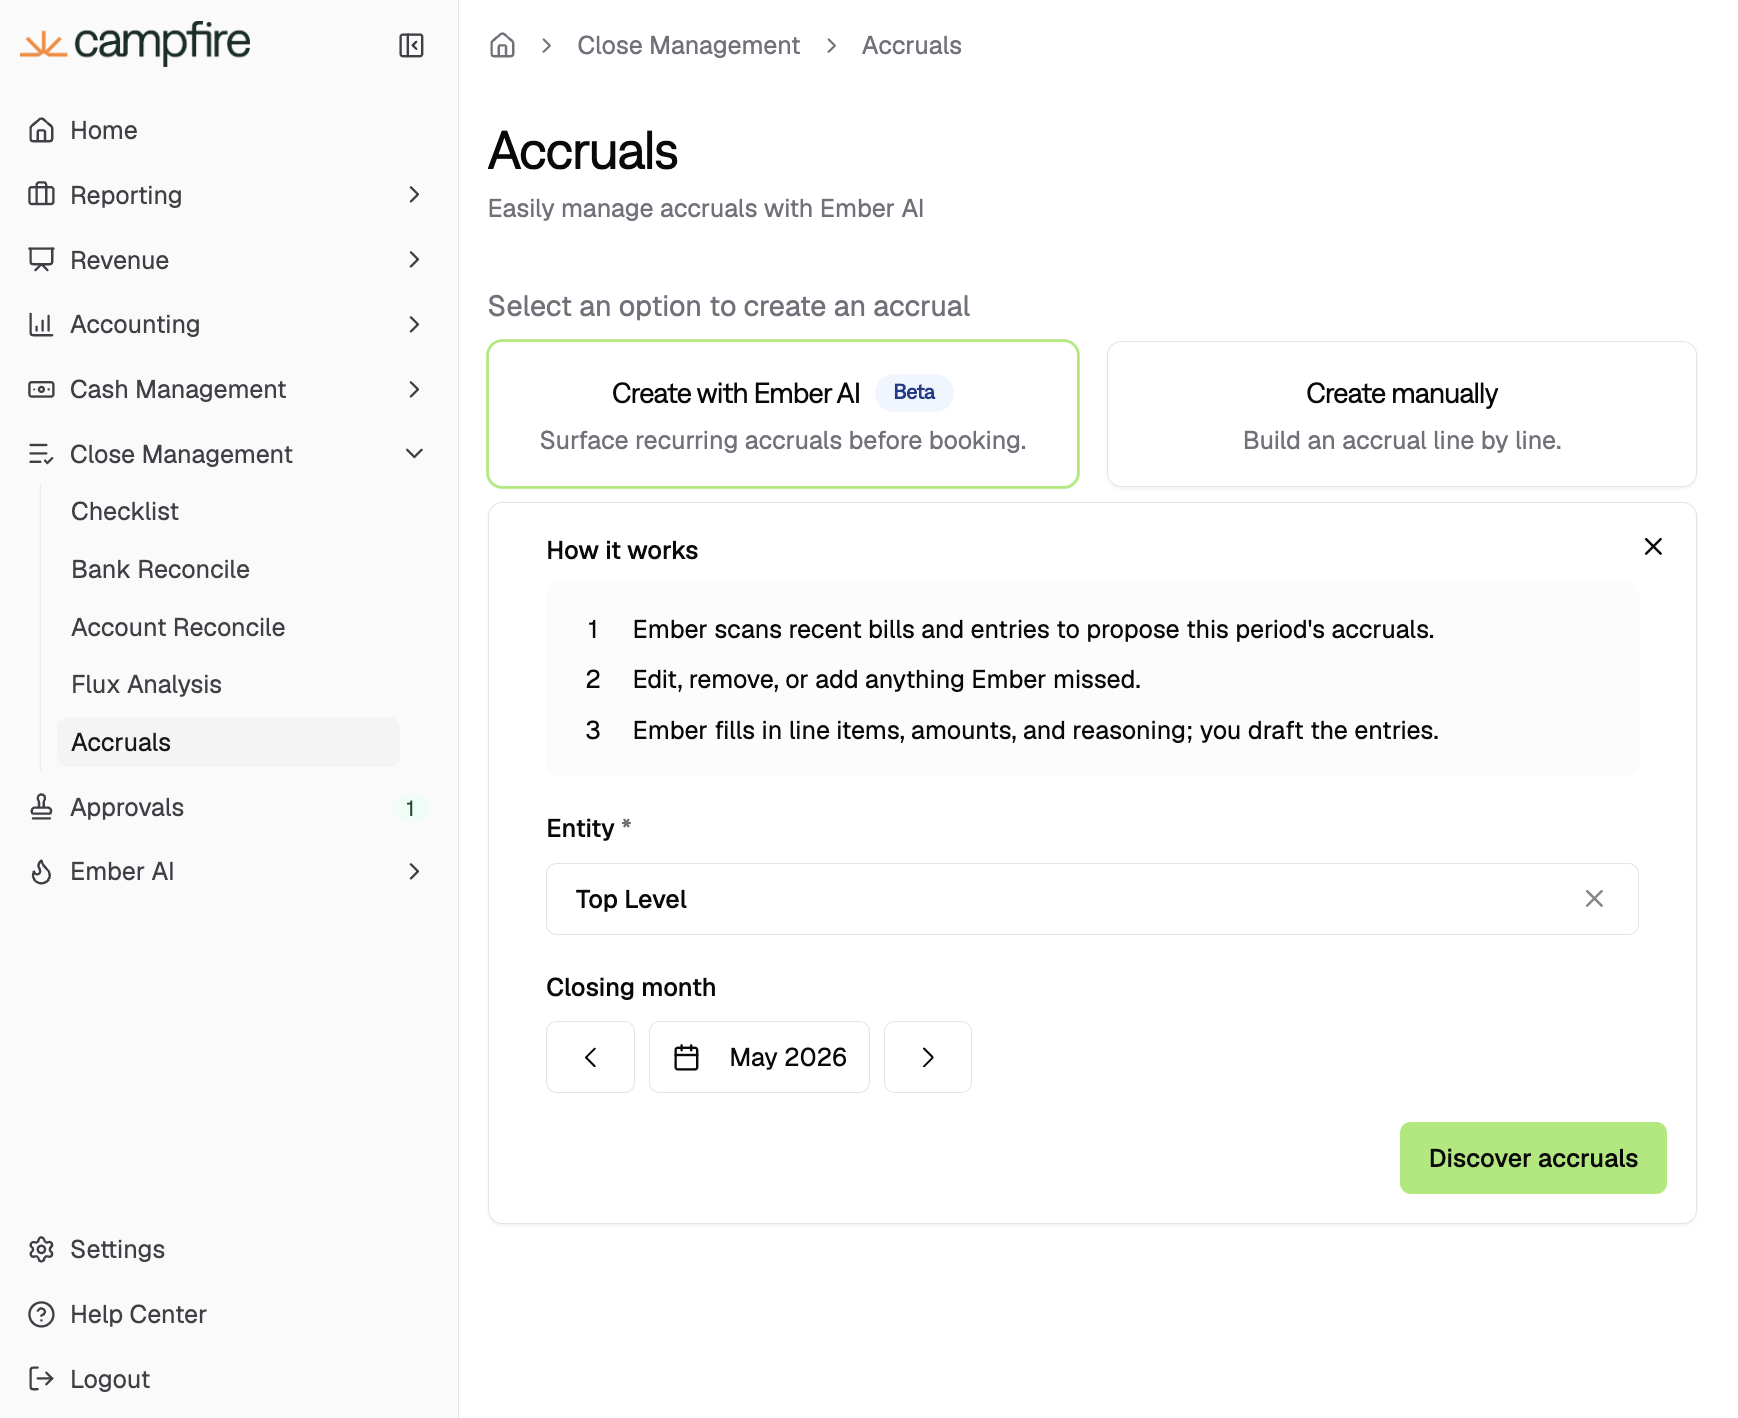The image size is (1738, 1418).
Task: Click the Reporting briefcase icon
Action: (x=41, y=195)
